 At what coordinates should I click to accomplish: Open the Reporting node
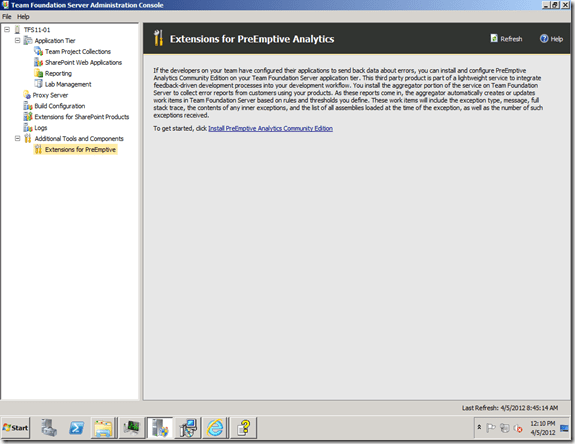pyautogui.click(x=58, y=73)
